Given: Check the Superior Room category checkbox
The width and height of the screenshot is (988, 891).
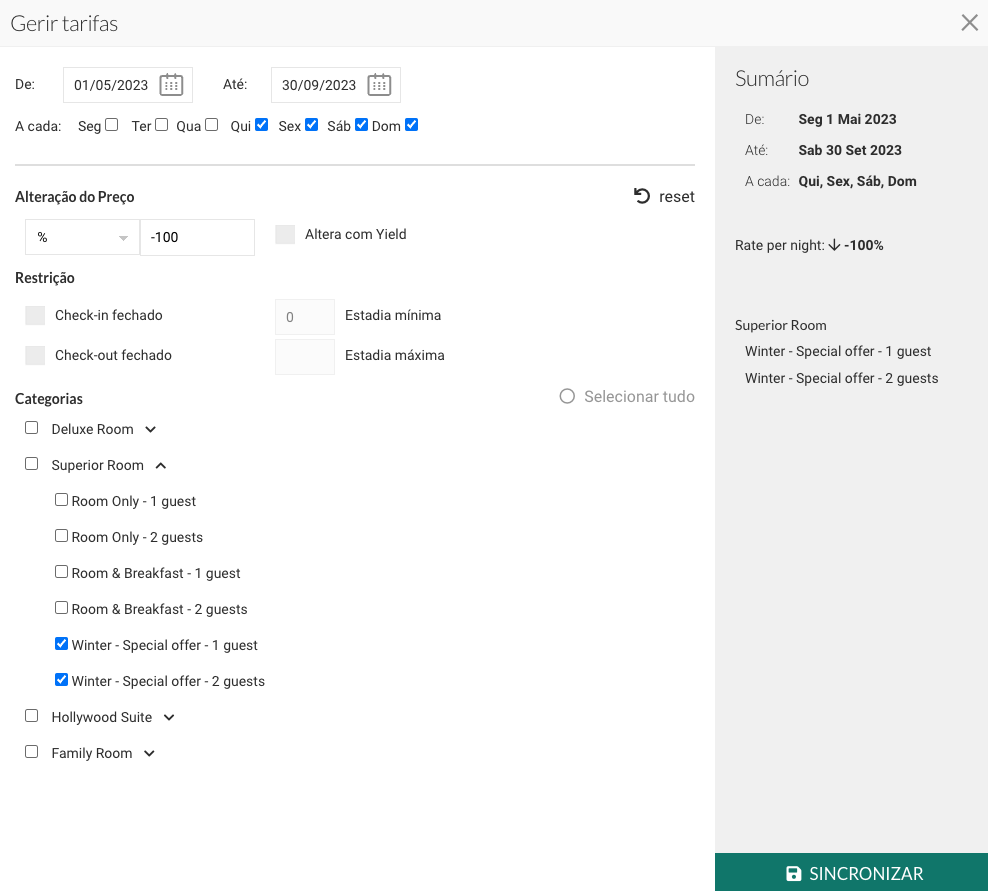Looking at the screenshot, I should [x=32, y=464].
